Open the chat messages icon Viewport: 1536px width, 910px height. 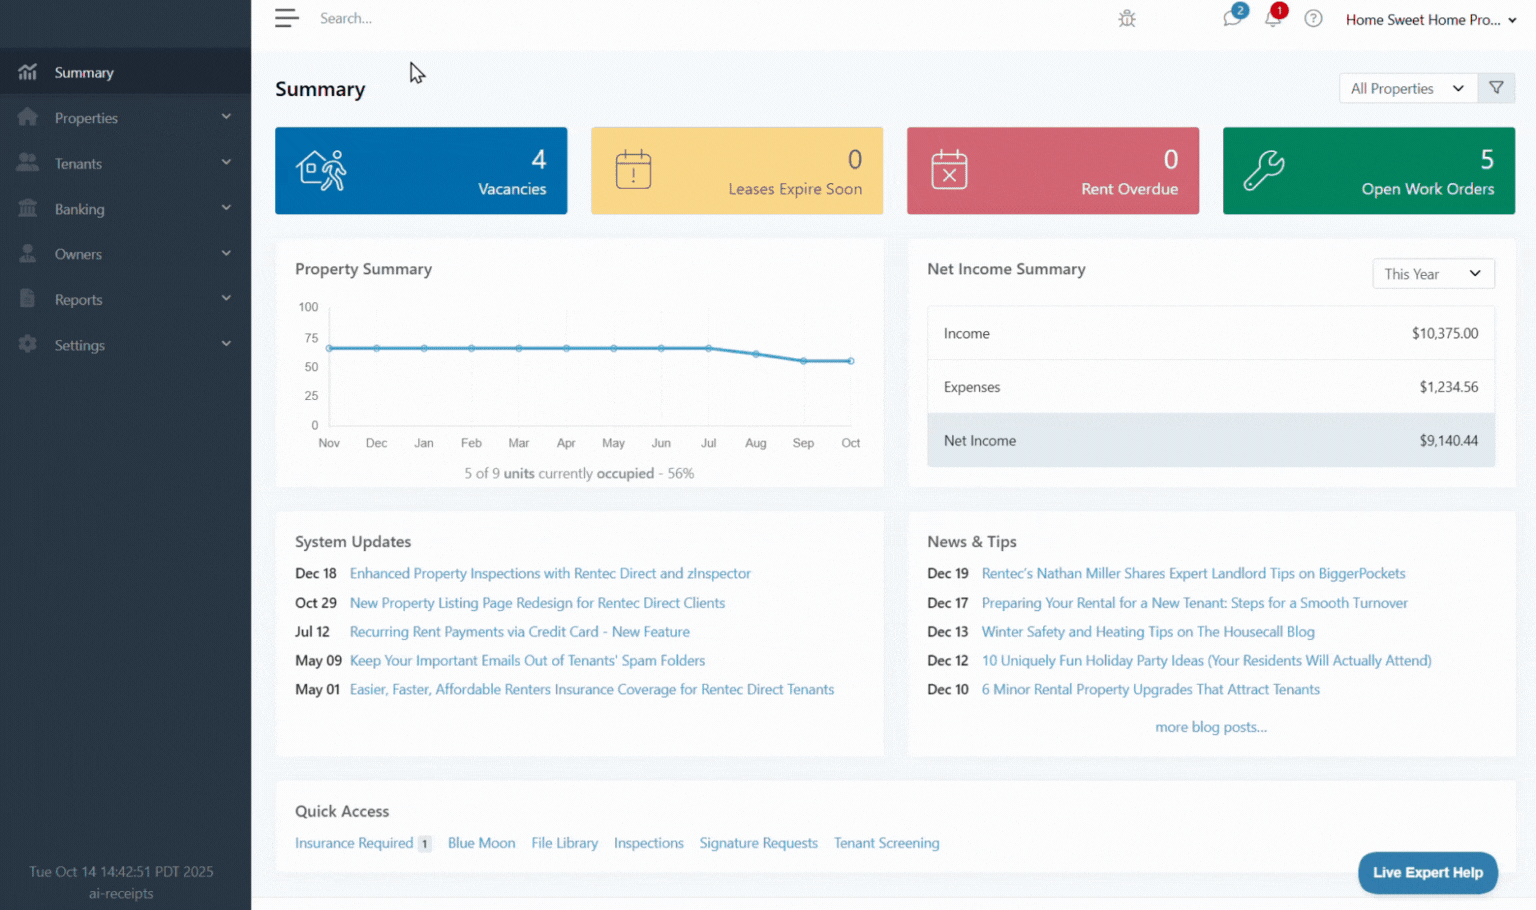[1232, 19]
